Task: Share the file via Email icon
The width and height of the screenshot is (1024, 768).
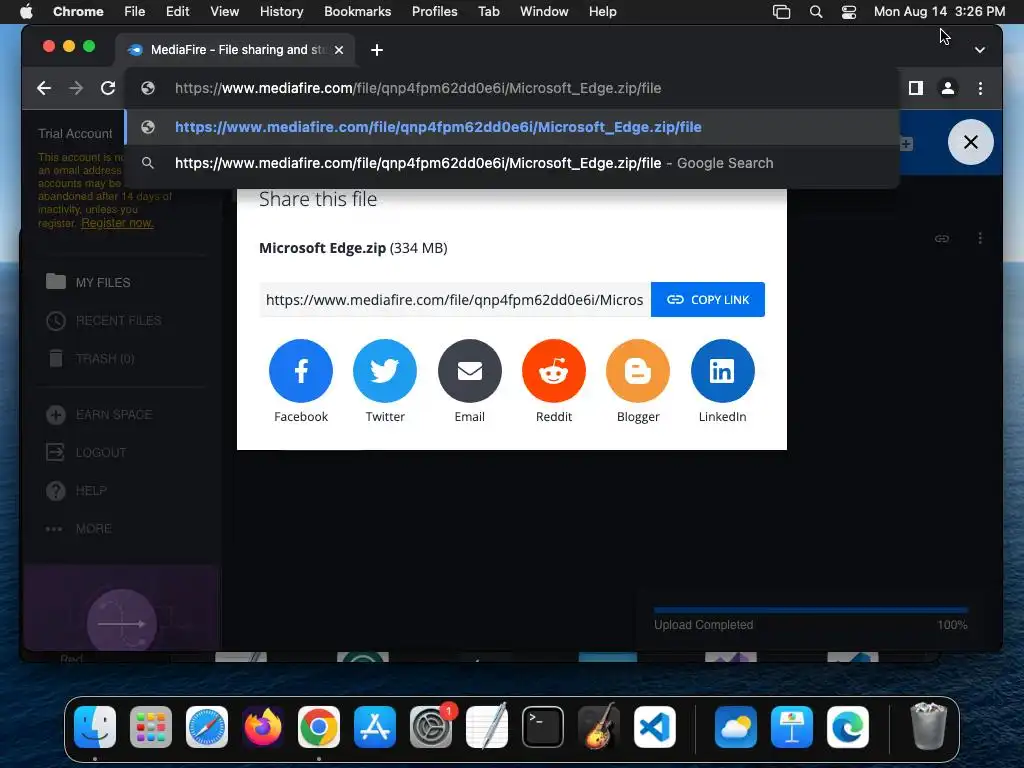Action: [470, 371]
